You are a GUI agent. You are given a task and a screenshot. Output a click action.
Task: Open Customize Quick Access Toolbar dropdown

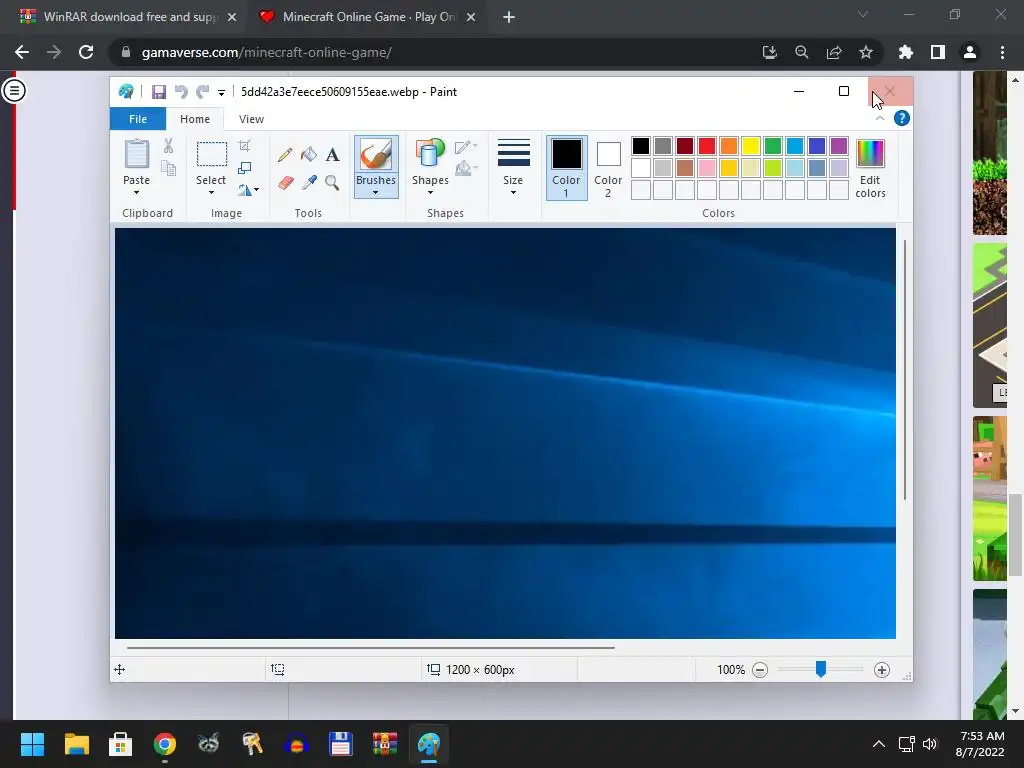tap(221, 93)
